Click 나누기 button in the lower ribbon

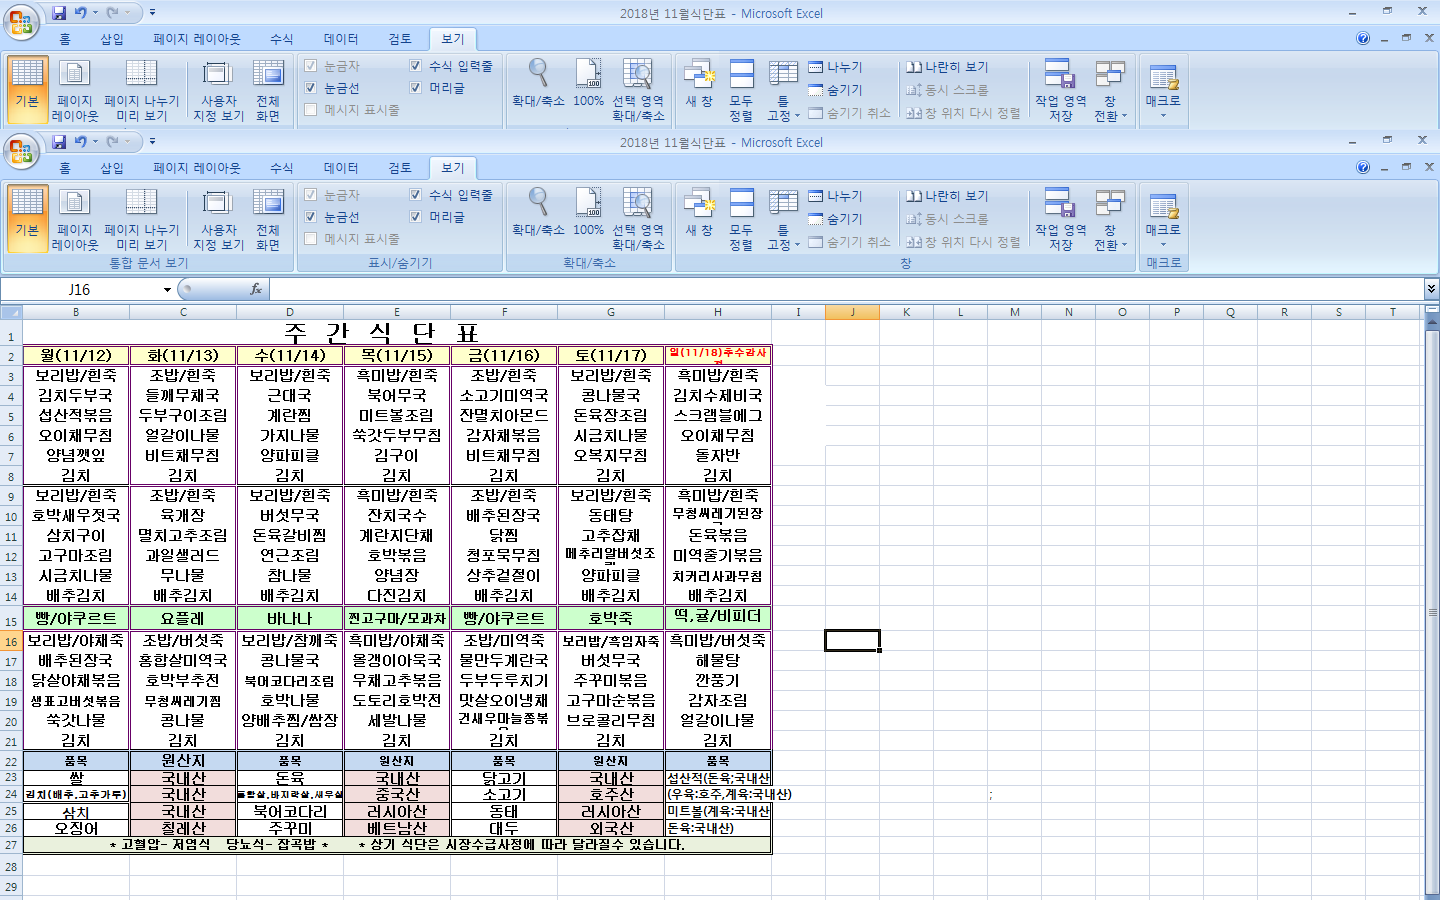click(836, 196)
